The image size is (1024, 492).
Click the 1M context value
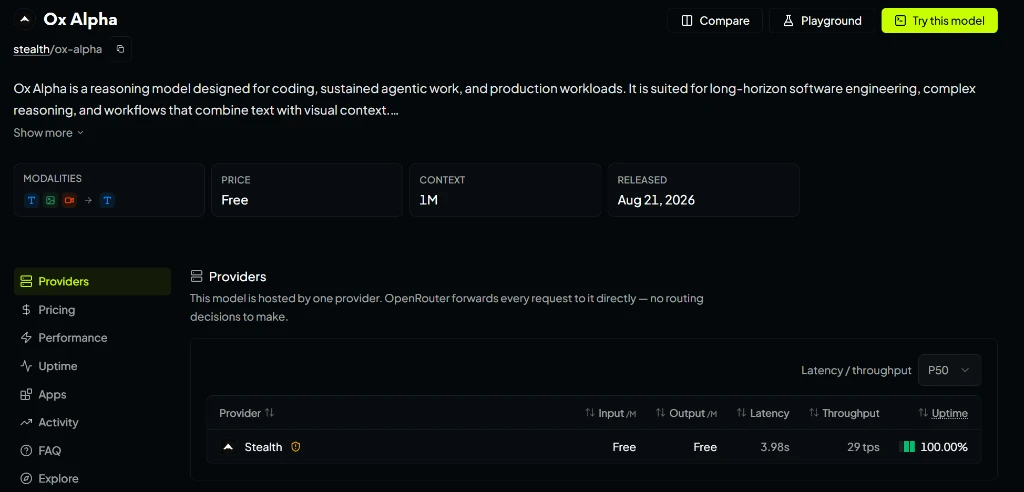[x=428, y=200]
